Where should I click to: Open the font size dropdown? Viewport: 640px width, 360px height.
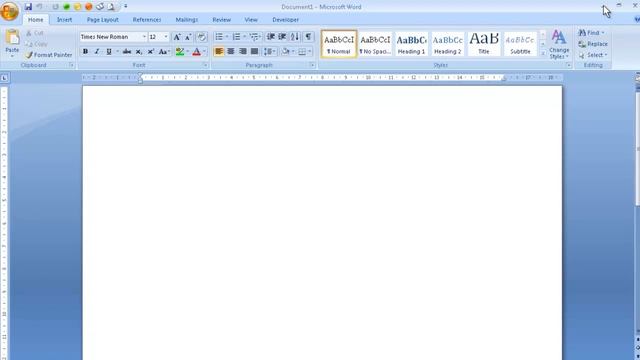[166, 37]
